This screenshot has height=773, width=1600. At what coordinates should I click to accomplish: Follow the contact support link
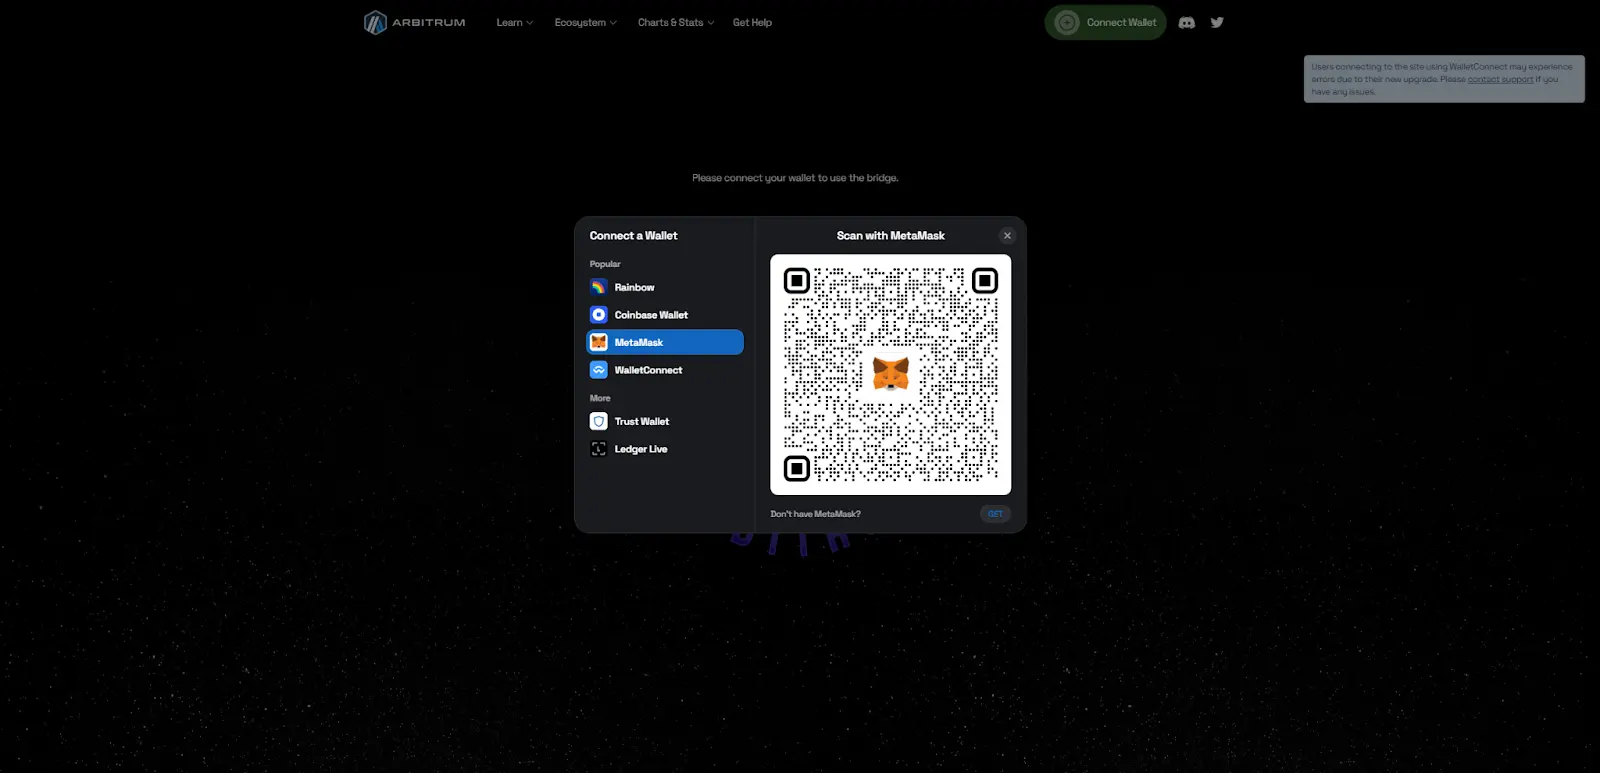1500,79
